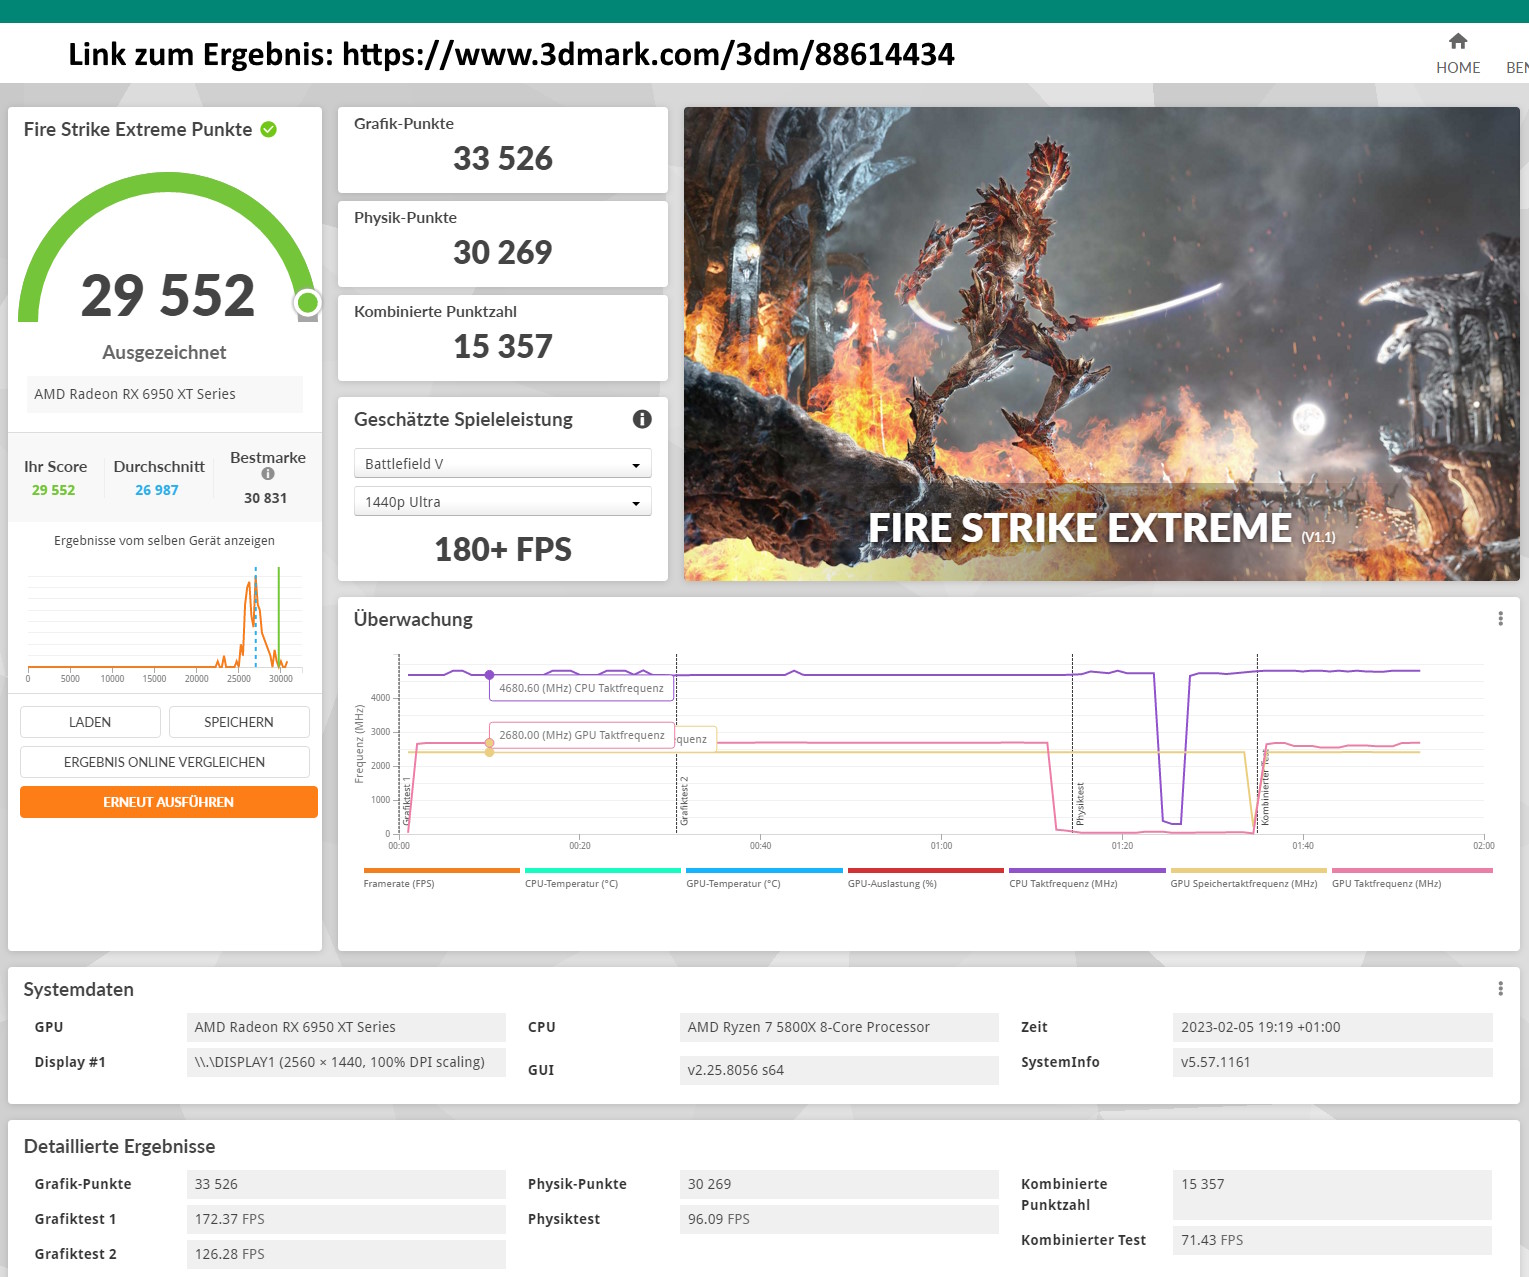
Task: Click the Display #1 value field
Action: [346, 1062]
